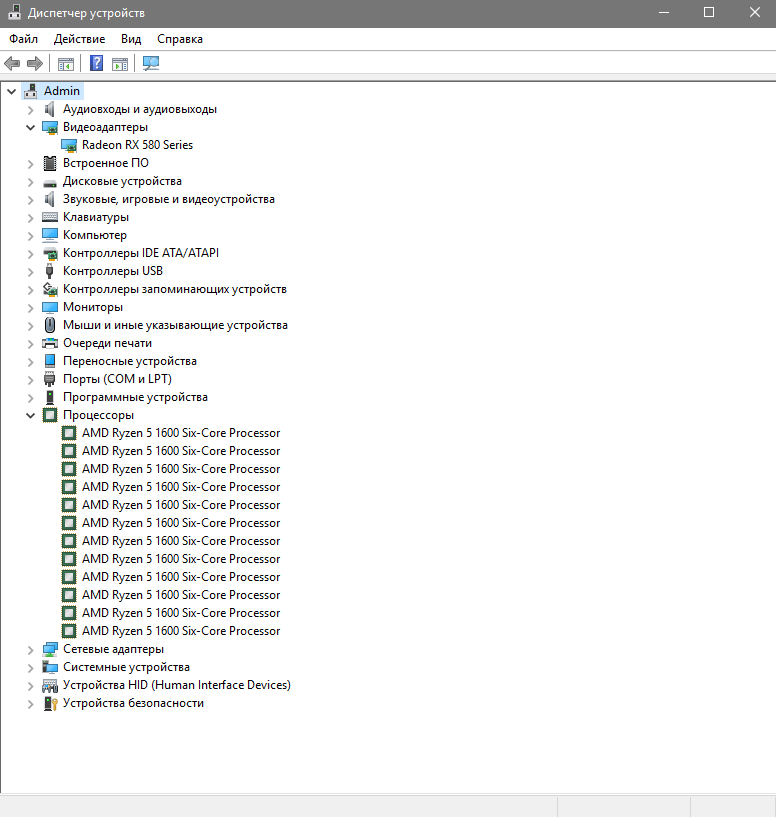776x817 pixels.
Task: Minimize the Диспетчер устройств window
Action: click(x=664, y=12)
